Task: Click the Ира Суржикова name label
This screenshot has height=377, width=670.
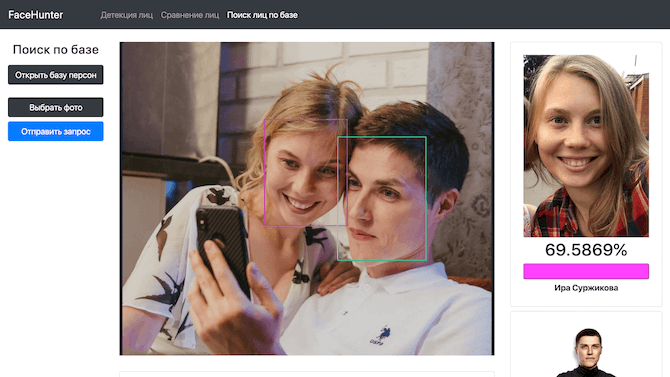Action: 586,288
